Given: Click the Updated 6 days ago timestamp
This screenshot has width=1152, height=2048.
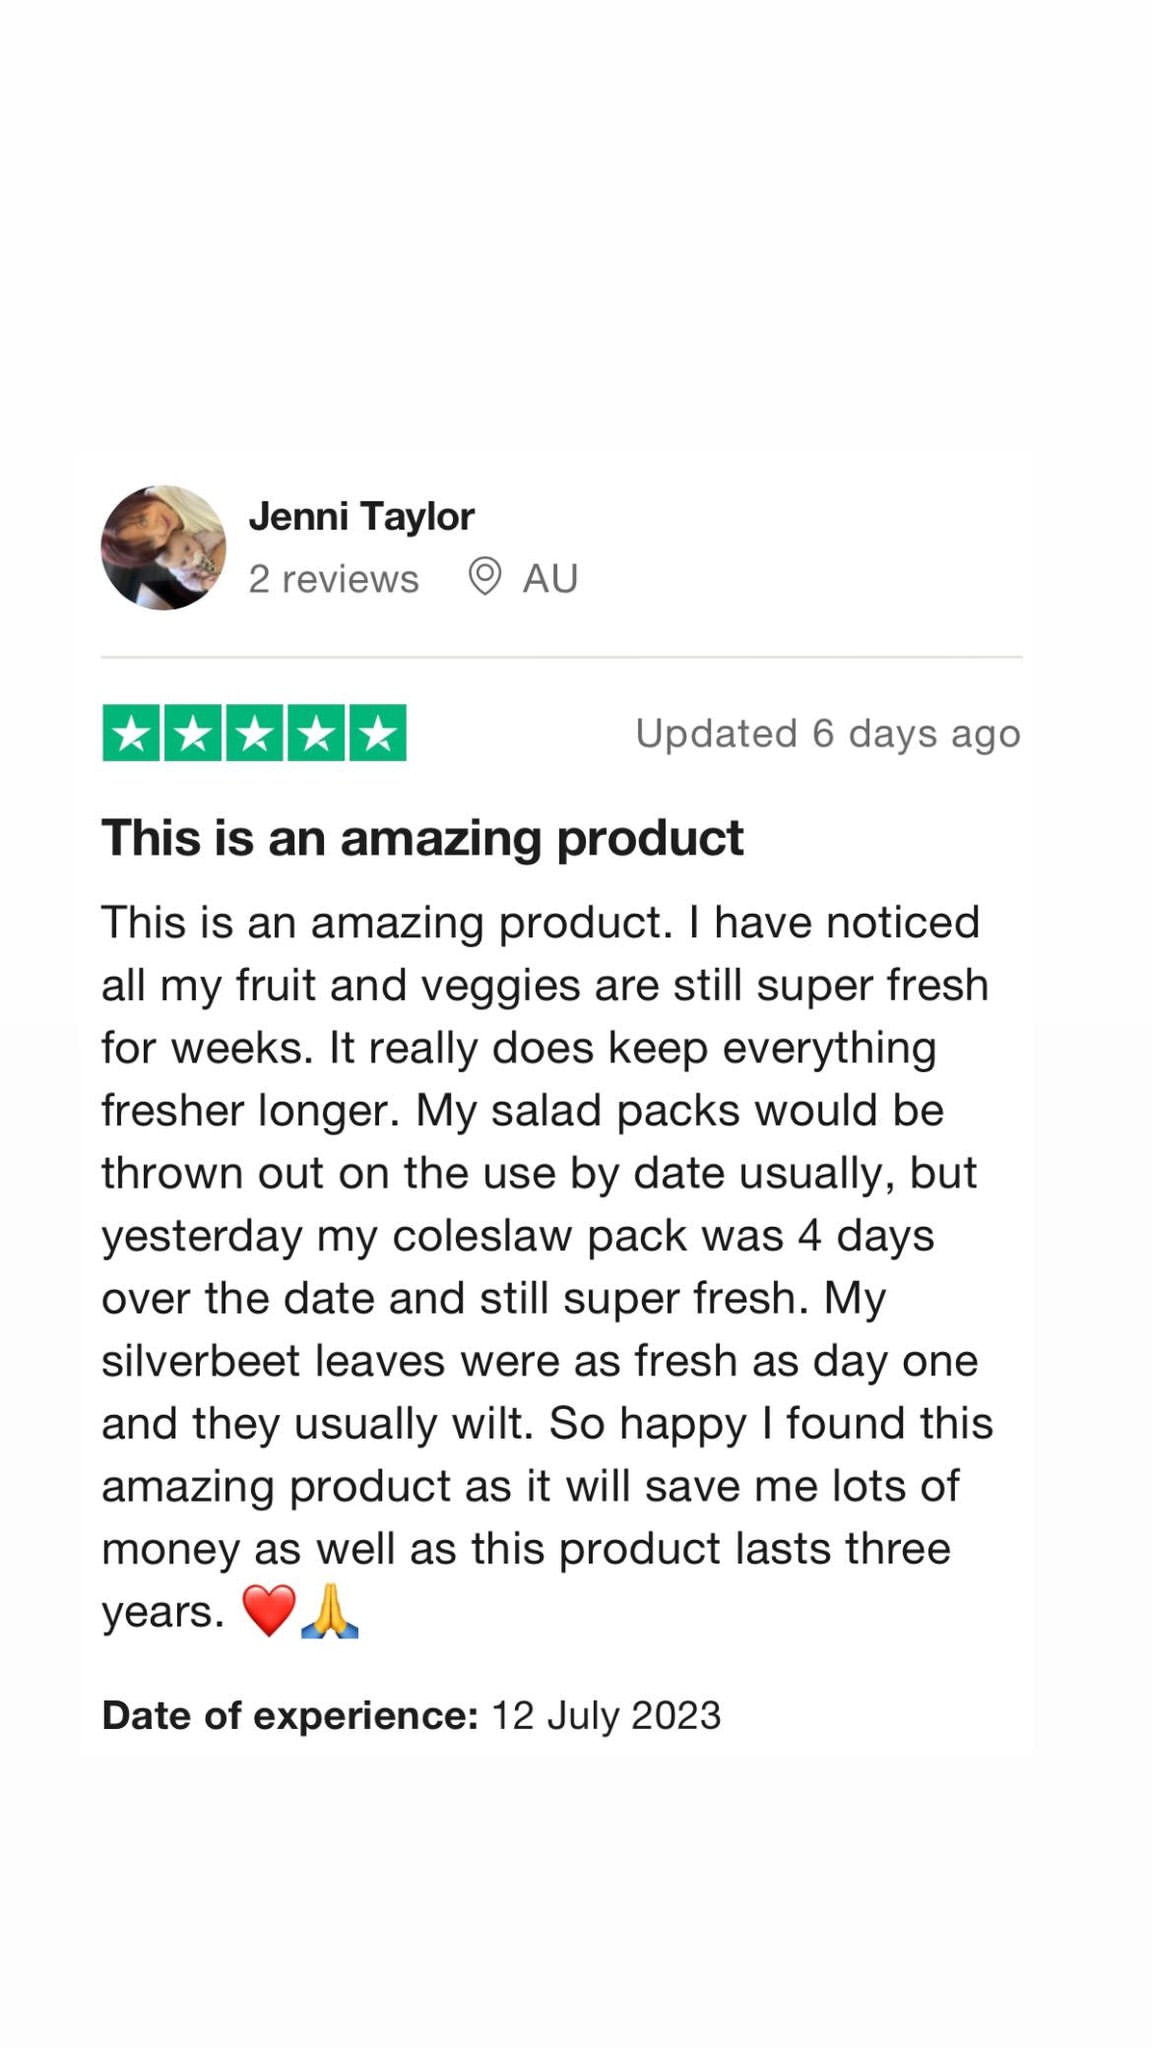Looking at the screenshot, I should [828, 734].
